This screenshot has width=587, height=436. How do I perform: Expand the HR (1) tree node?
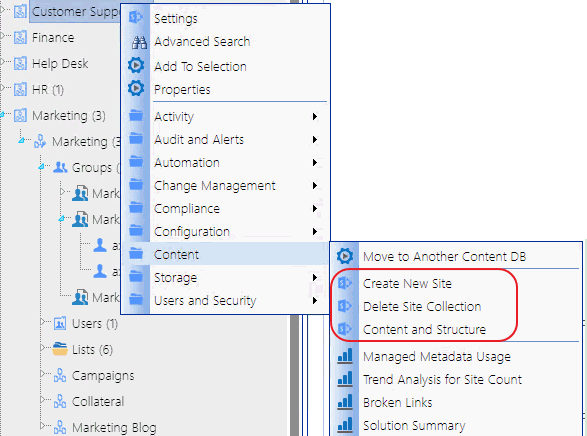(3, 88)
